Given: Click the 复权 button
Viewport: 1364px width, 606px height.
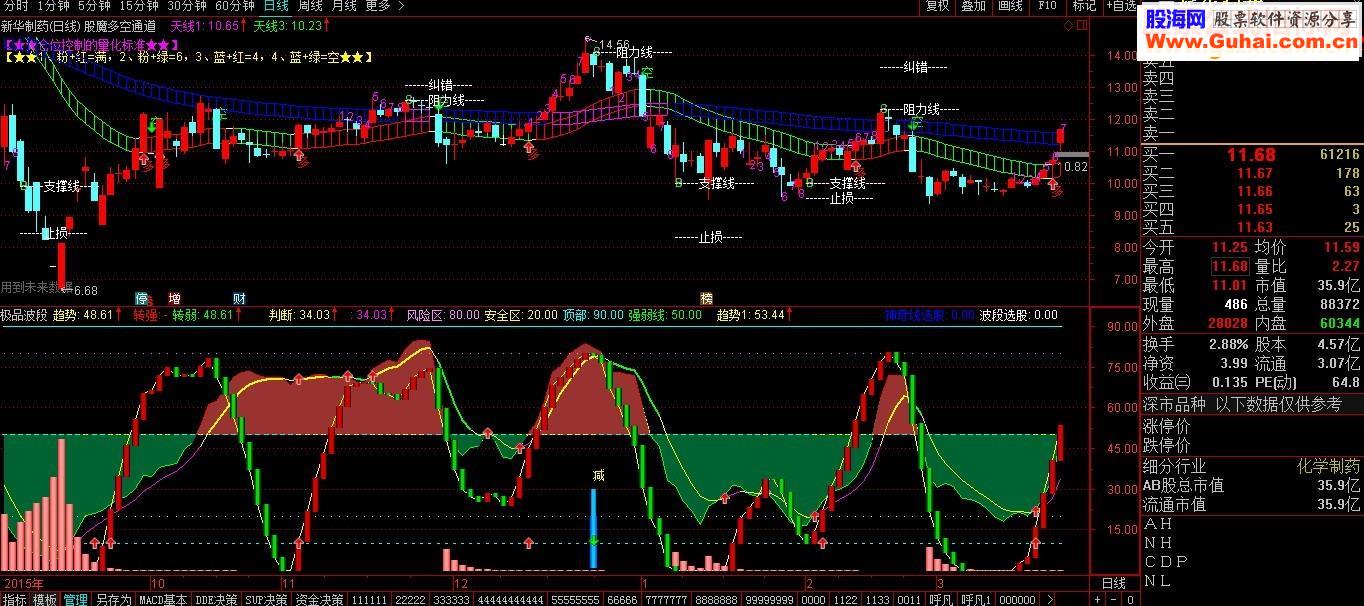Looking at the screenshot, I should 937,6.
